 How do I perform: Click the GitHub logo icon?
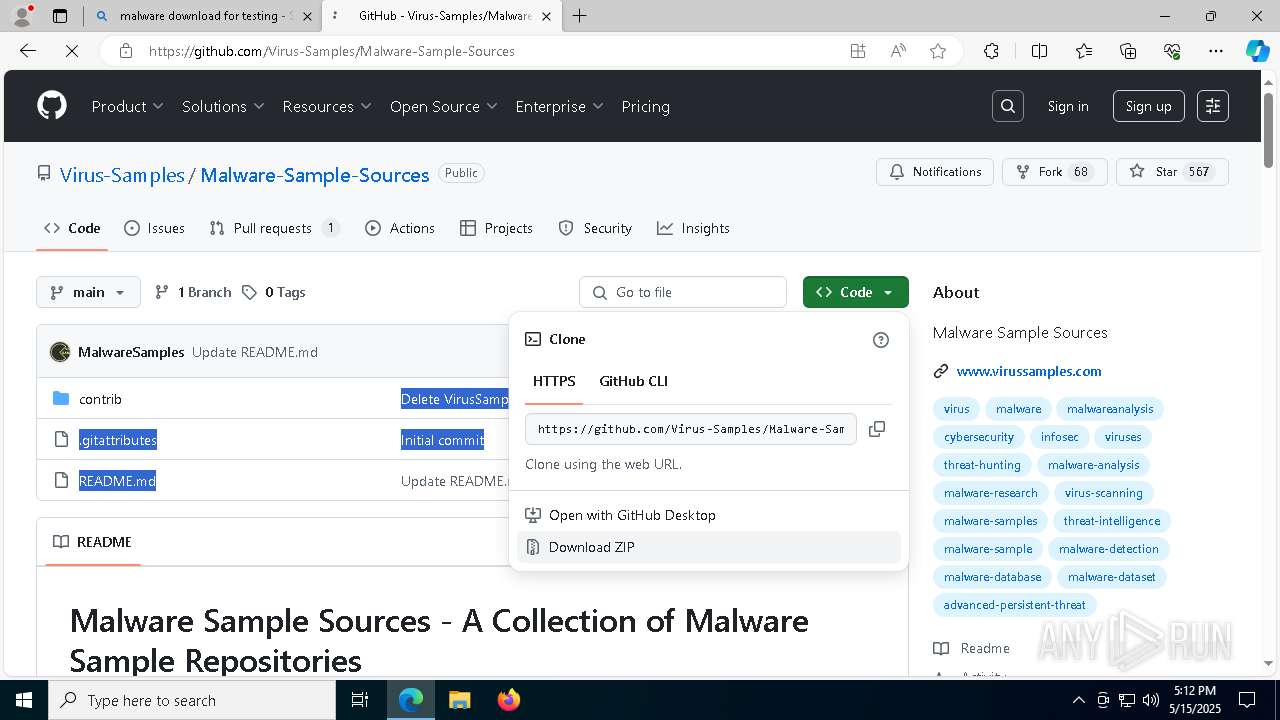[52, 106]
